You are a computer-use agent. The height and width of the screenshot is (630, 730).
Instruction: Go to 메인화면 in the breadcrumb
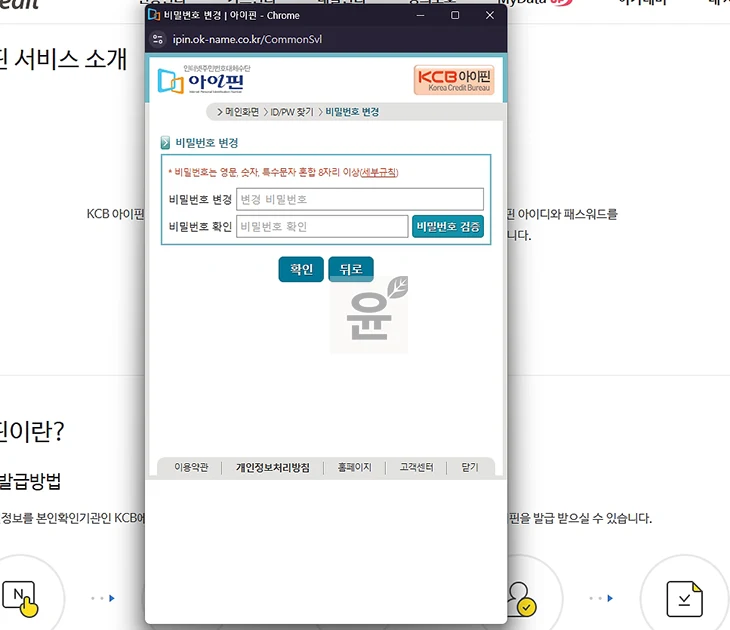tap(242, 112)
